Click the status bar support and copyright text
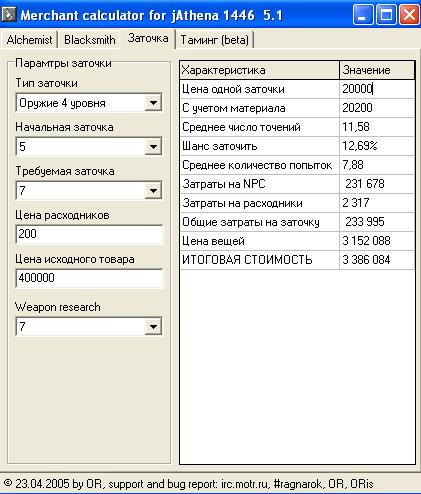421x494 pixels. click(x=188, y=484)
